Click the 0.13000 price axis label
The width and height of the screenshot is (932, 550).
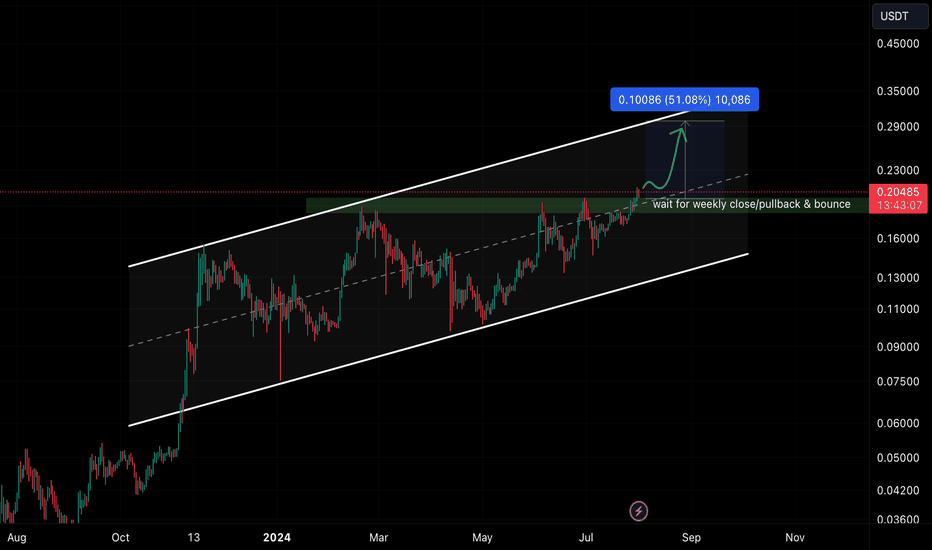pos(898,278)
